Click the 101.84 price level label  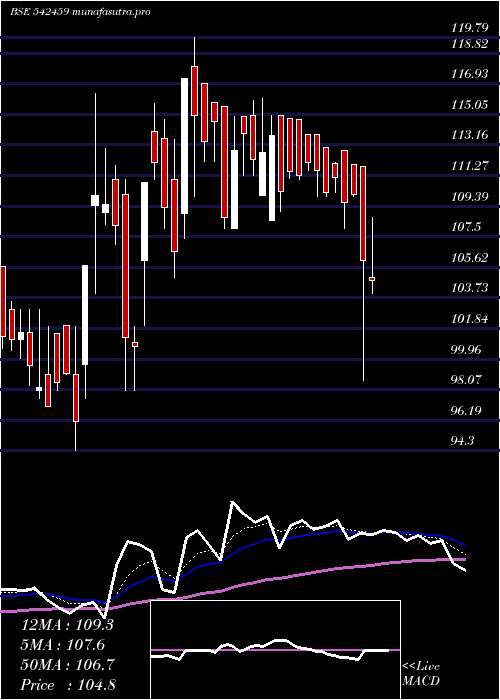(470, 319)
